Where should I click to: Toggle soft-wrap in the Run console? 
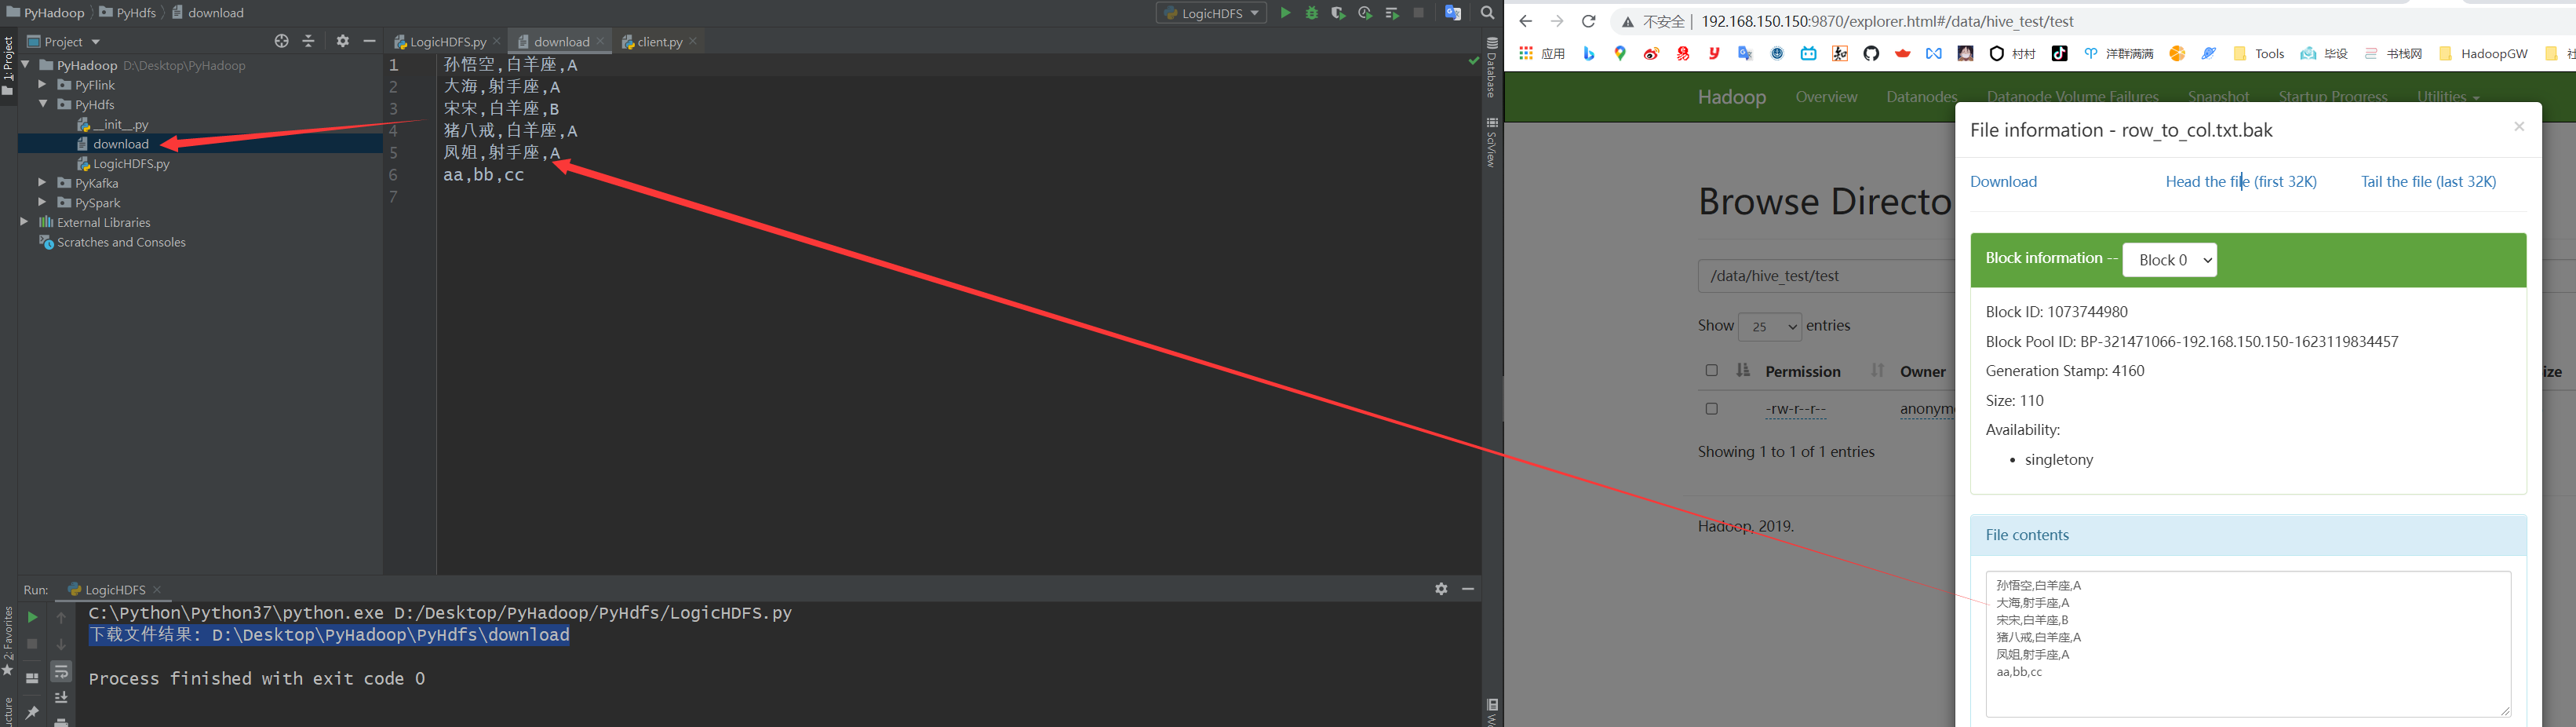(x=61, y=671)
